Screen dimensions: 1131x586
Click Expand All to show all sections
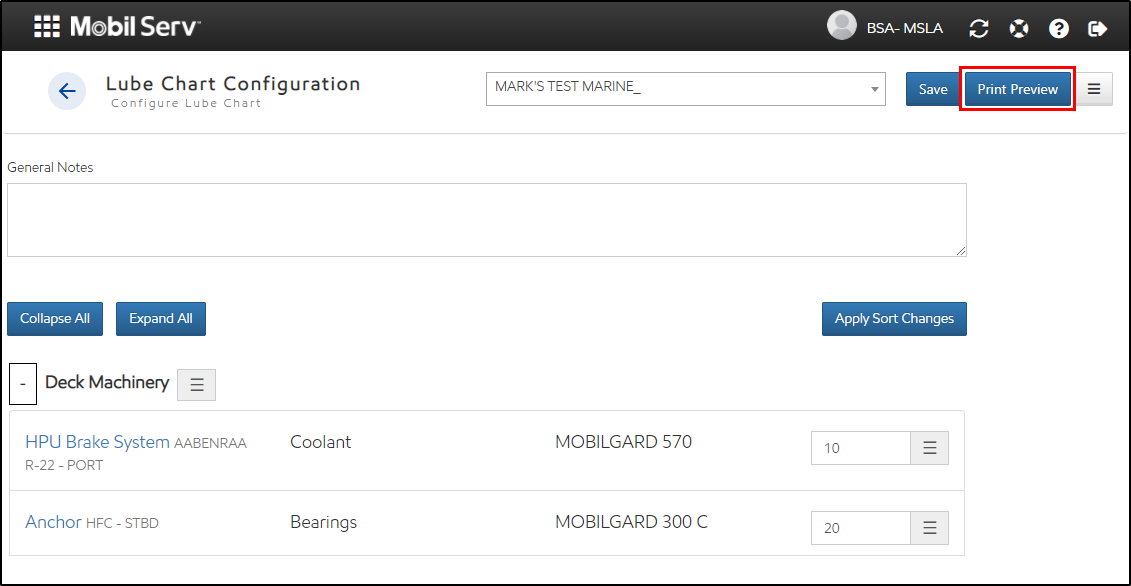click(160, 318)
